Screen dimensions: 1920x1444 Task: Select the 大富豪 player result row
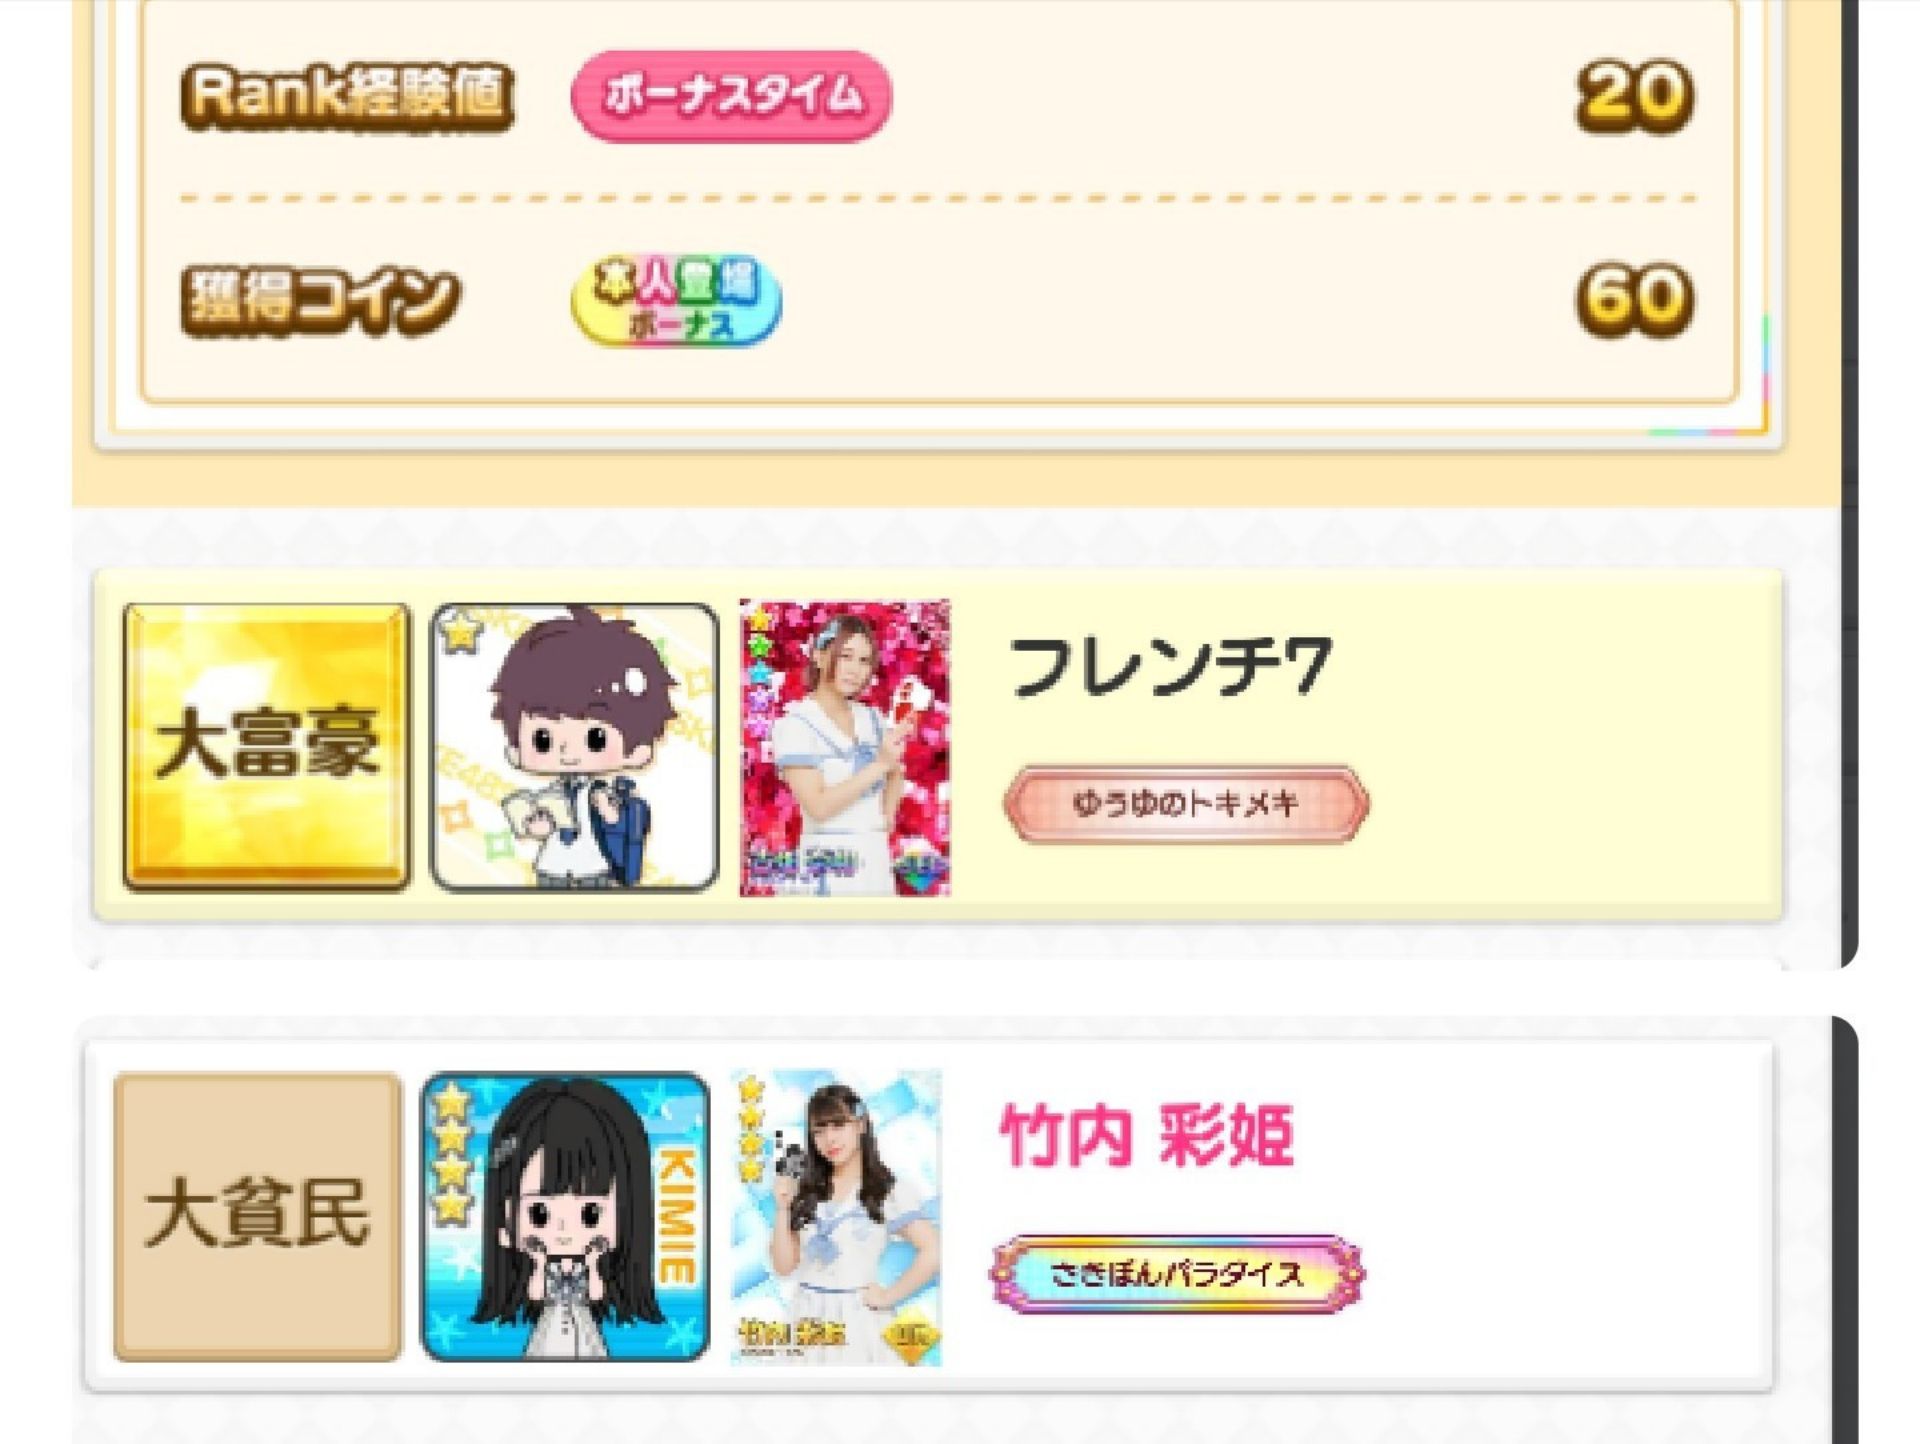coord(938,746)
